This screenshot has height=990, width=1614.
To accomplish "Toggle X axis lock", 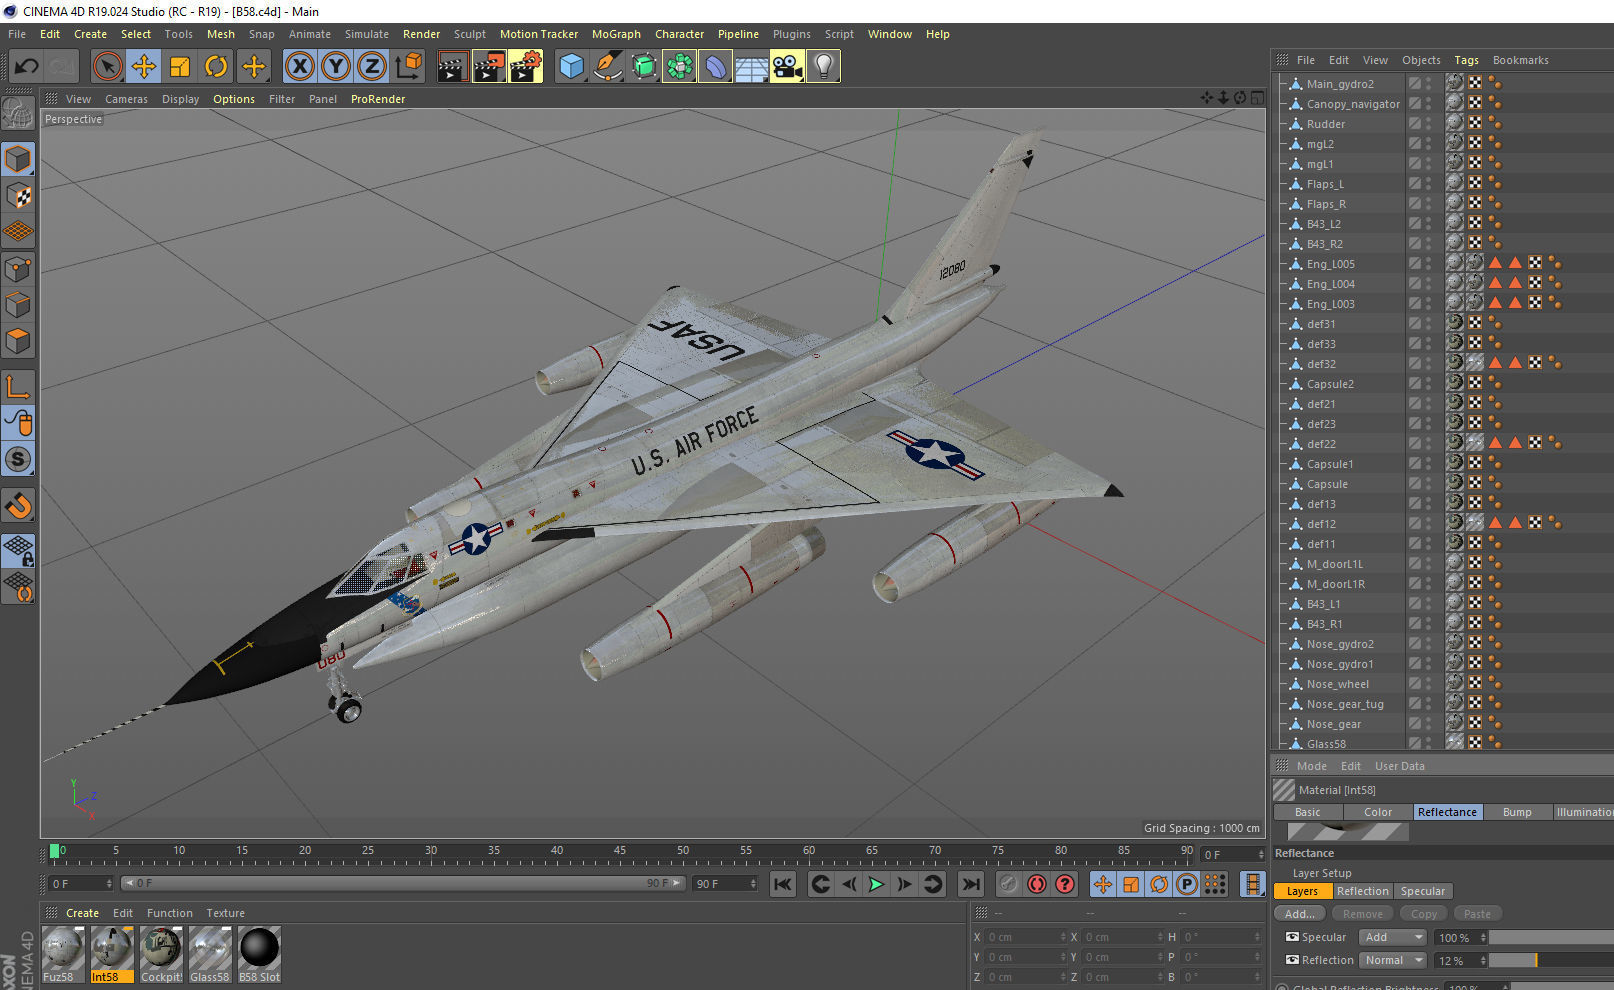I will [299, 67].
